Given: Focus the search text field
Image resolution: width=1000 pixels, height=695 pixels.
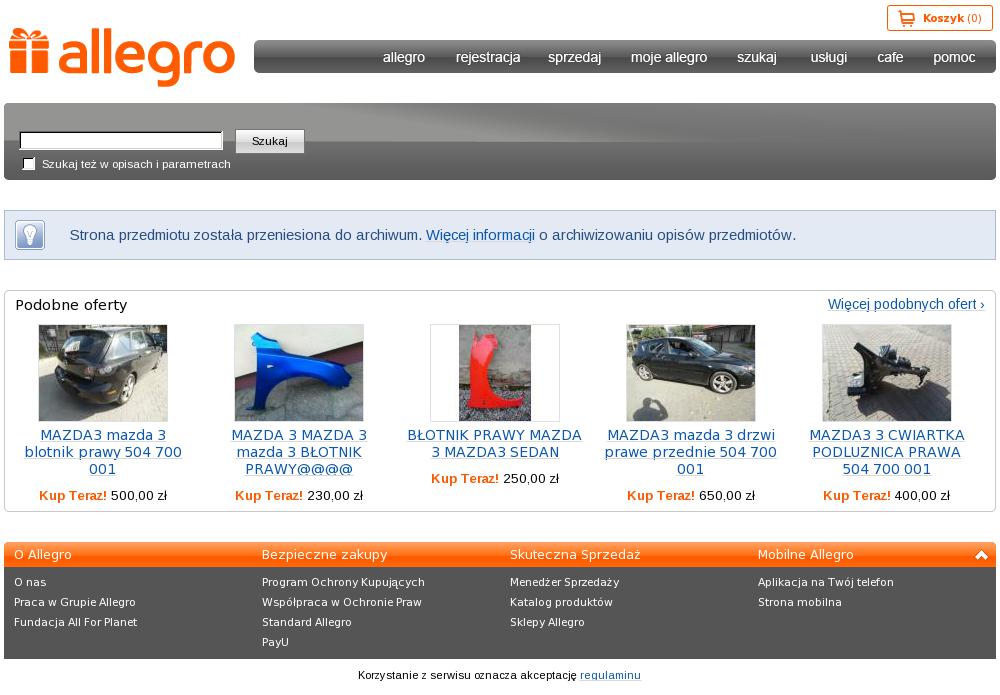Looking at the screenshot, I should point(121,140).
